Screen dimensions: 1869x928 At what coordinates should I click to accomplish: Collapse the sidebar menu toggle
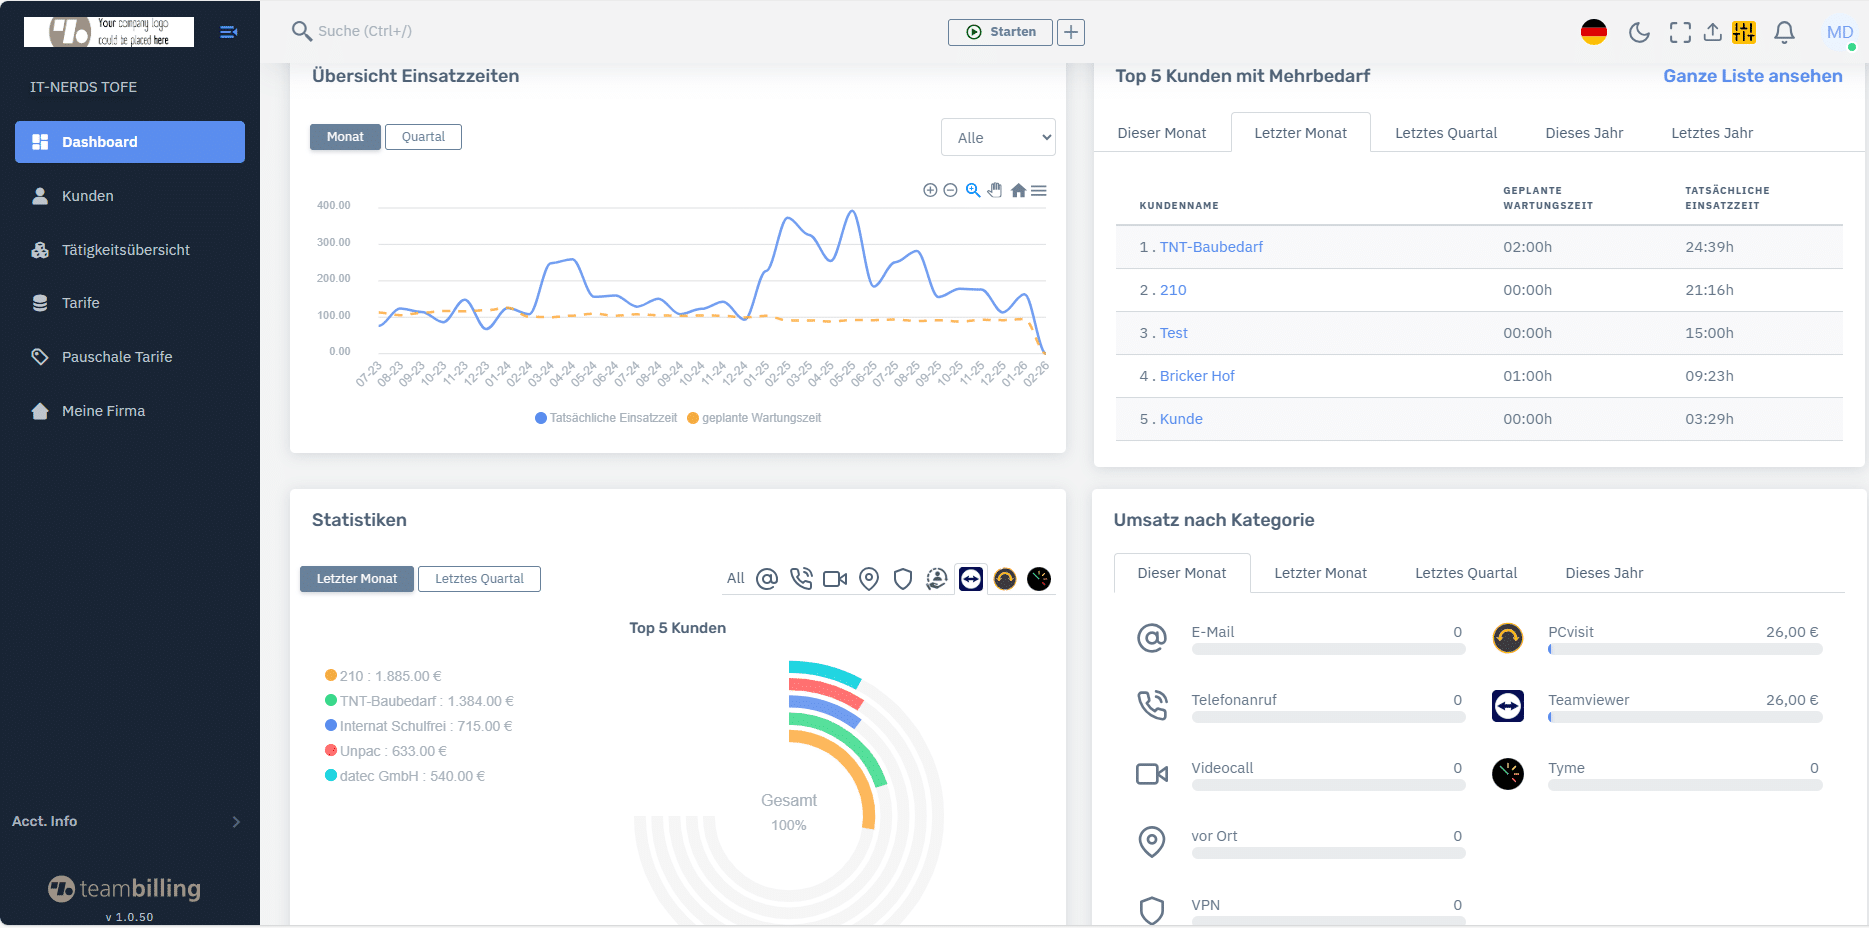[x=228, y=32]
